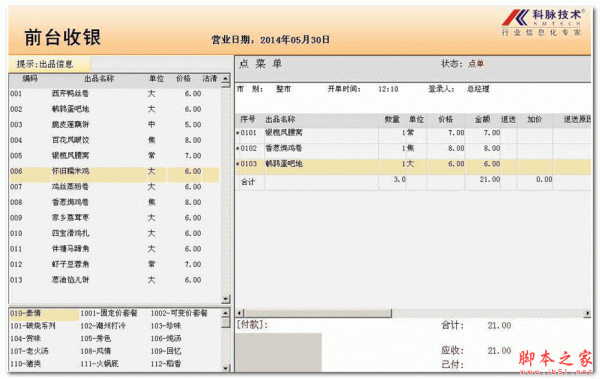Open category 107-老火汤

[29, 351]
